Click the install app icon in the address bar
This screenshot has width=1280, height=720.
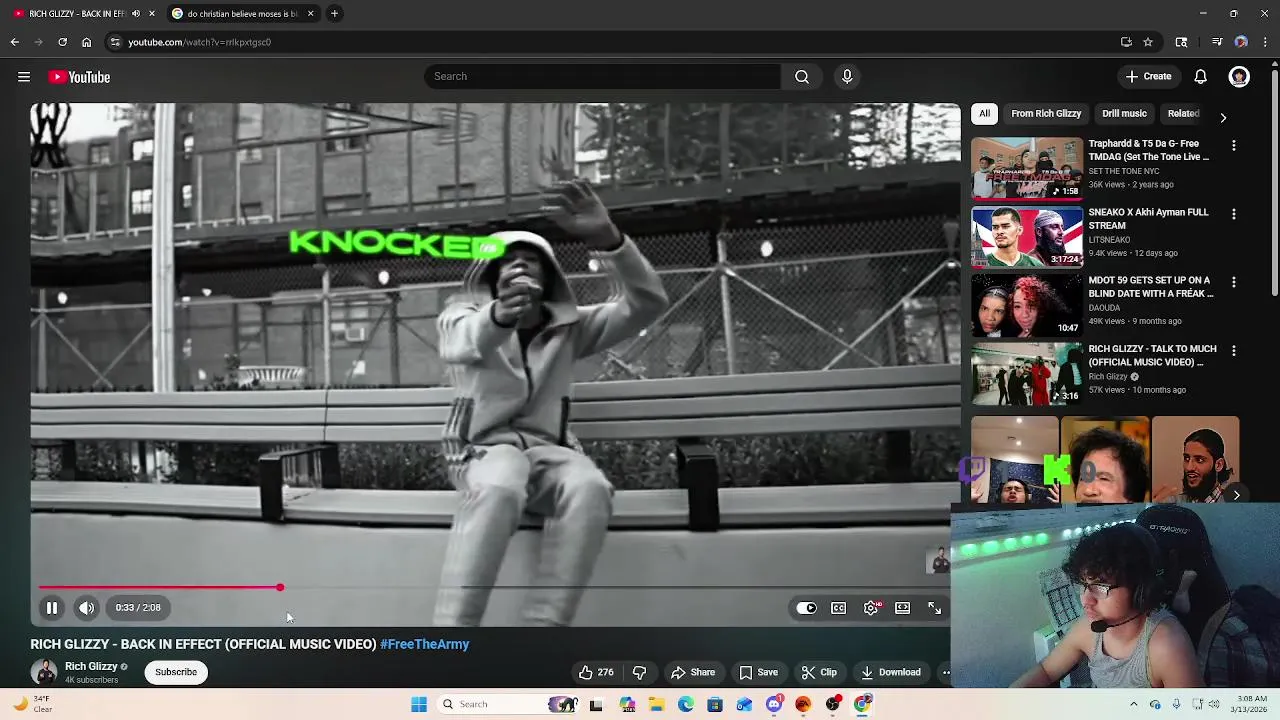(1126, 42)
